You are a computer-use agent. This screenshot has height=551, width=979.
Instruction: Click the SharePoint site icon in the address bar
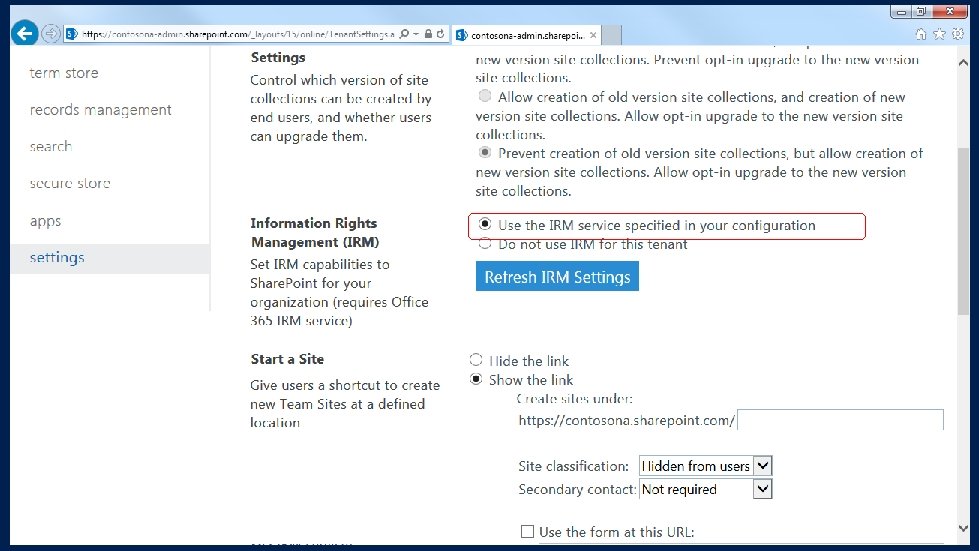(71, 34)
